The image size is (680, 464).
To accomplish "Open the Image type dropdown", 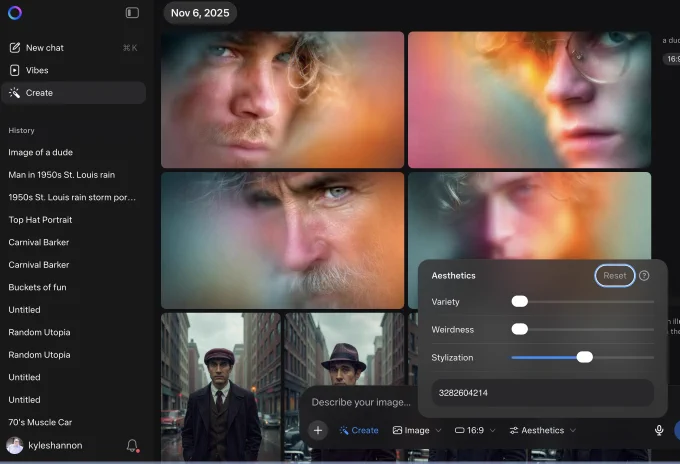I will pyautogui.click(x=416, y=430).
